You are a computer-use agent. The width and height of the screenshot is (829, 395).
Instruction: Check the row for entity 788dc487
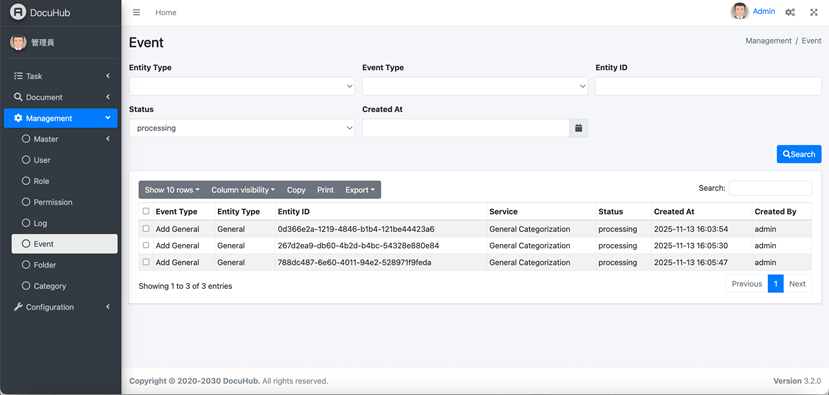click(x=146, y=262)
